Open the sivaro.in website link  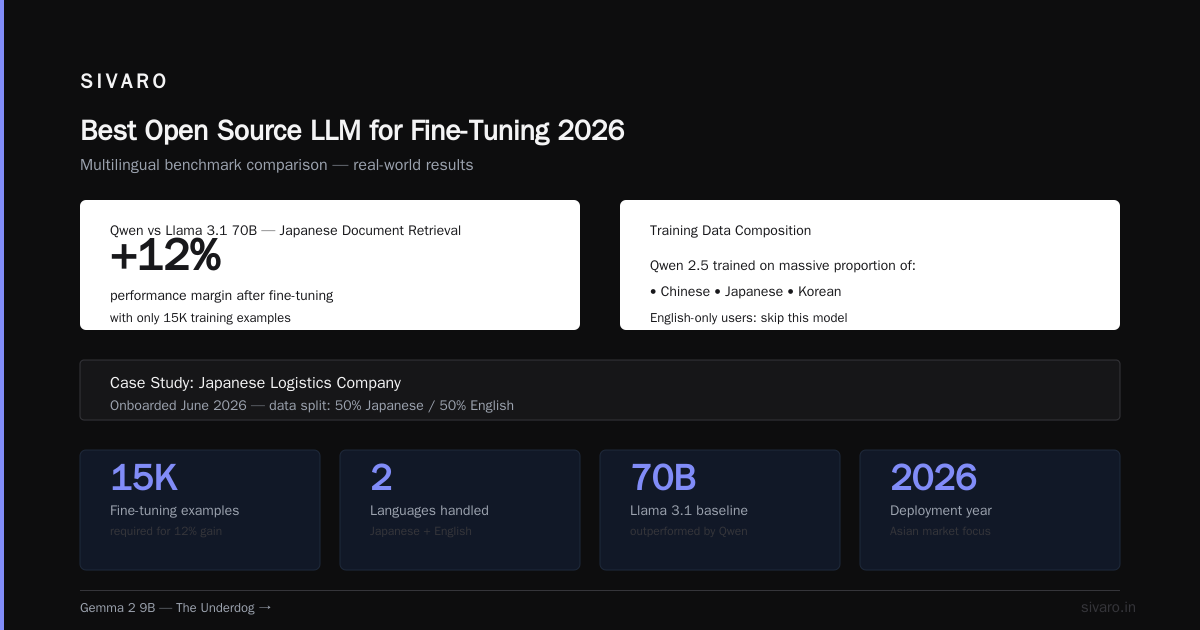click(x=1108, y=607)
